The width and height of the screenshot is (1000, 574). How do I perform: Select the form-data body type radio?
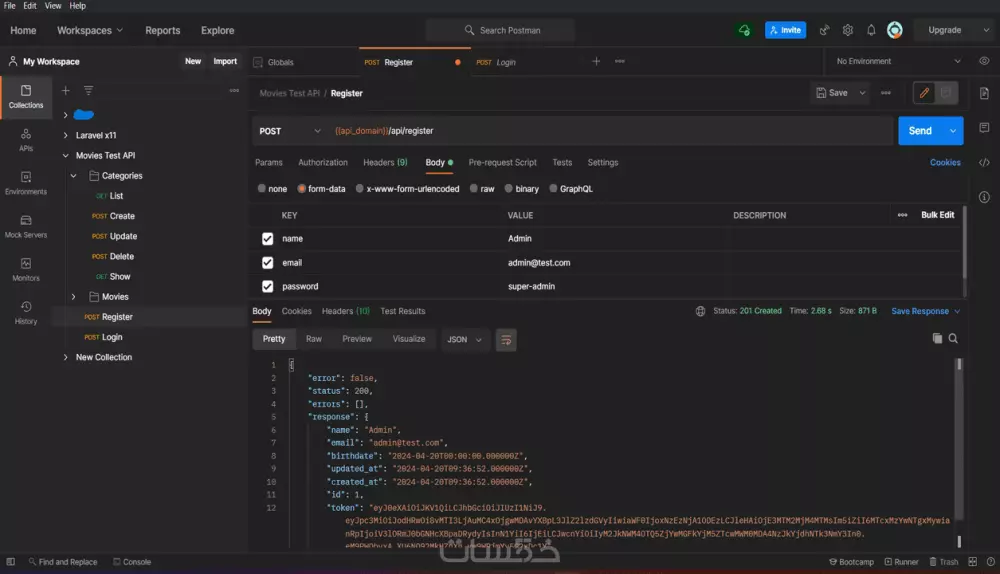302,189
